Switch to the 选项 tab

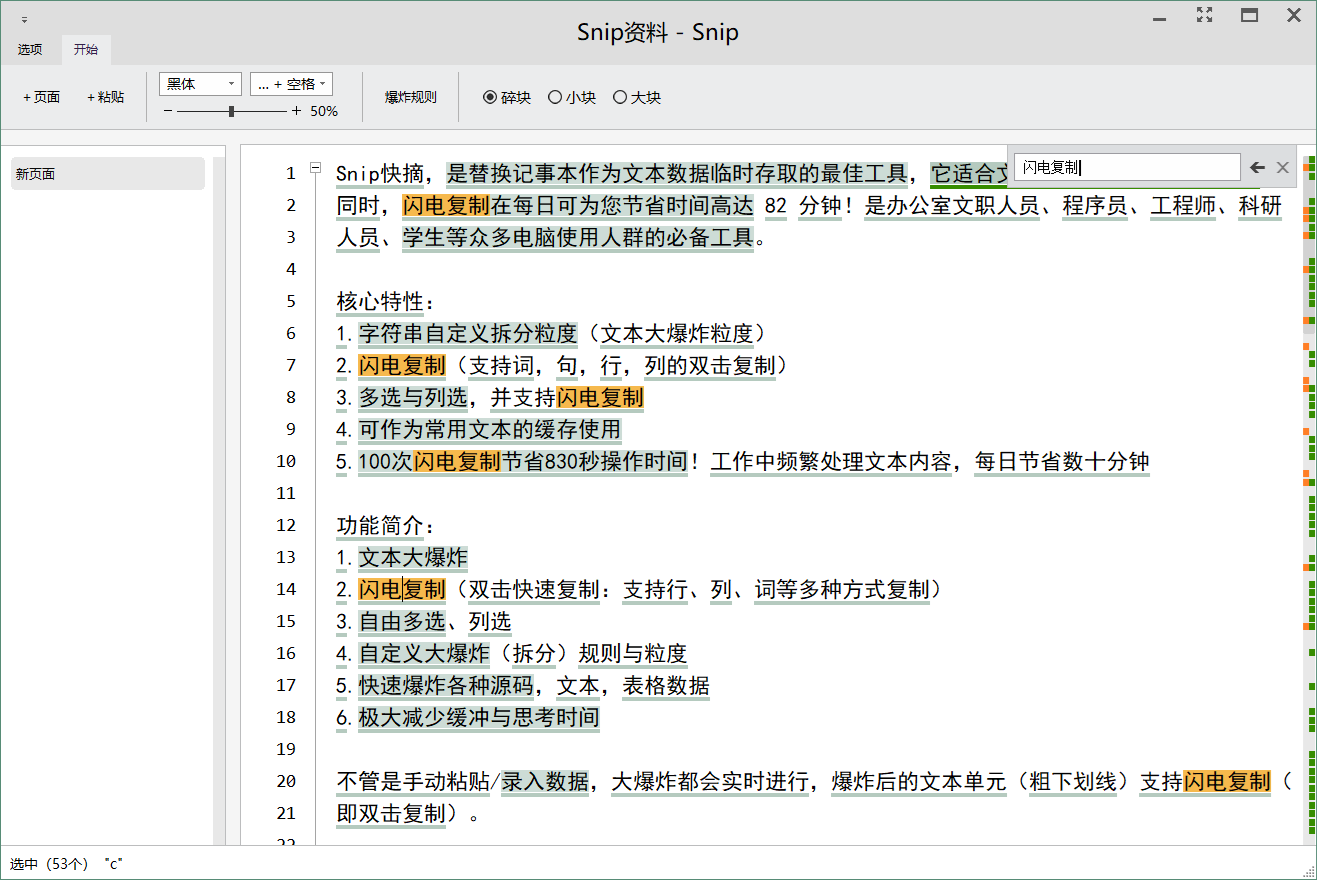click(x=30, y=49)
